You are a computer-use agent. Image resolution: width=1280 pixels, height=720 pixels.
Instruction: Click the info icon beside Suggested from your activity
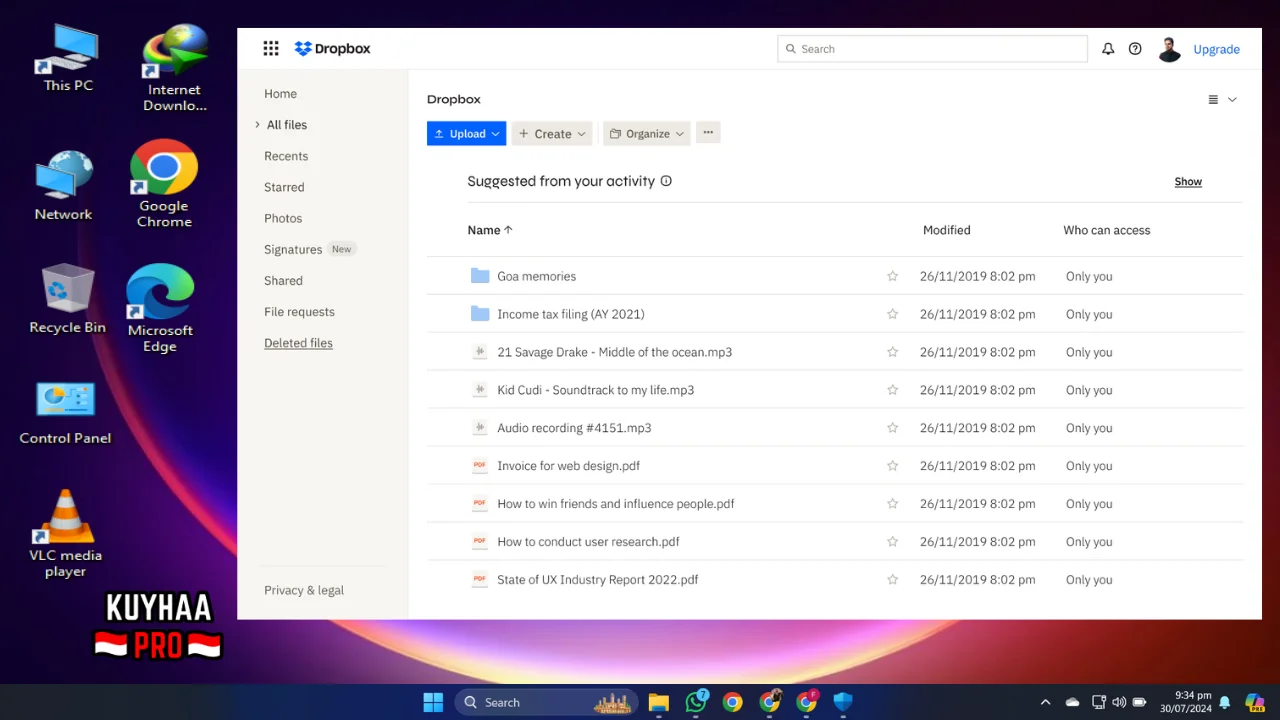(666, 181)
